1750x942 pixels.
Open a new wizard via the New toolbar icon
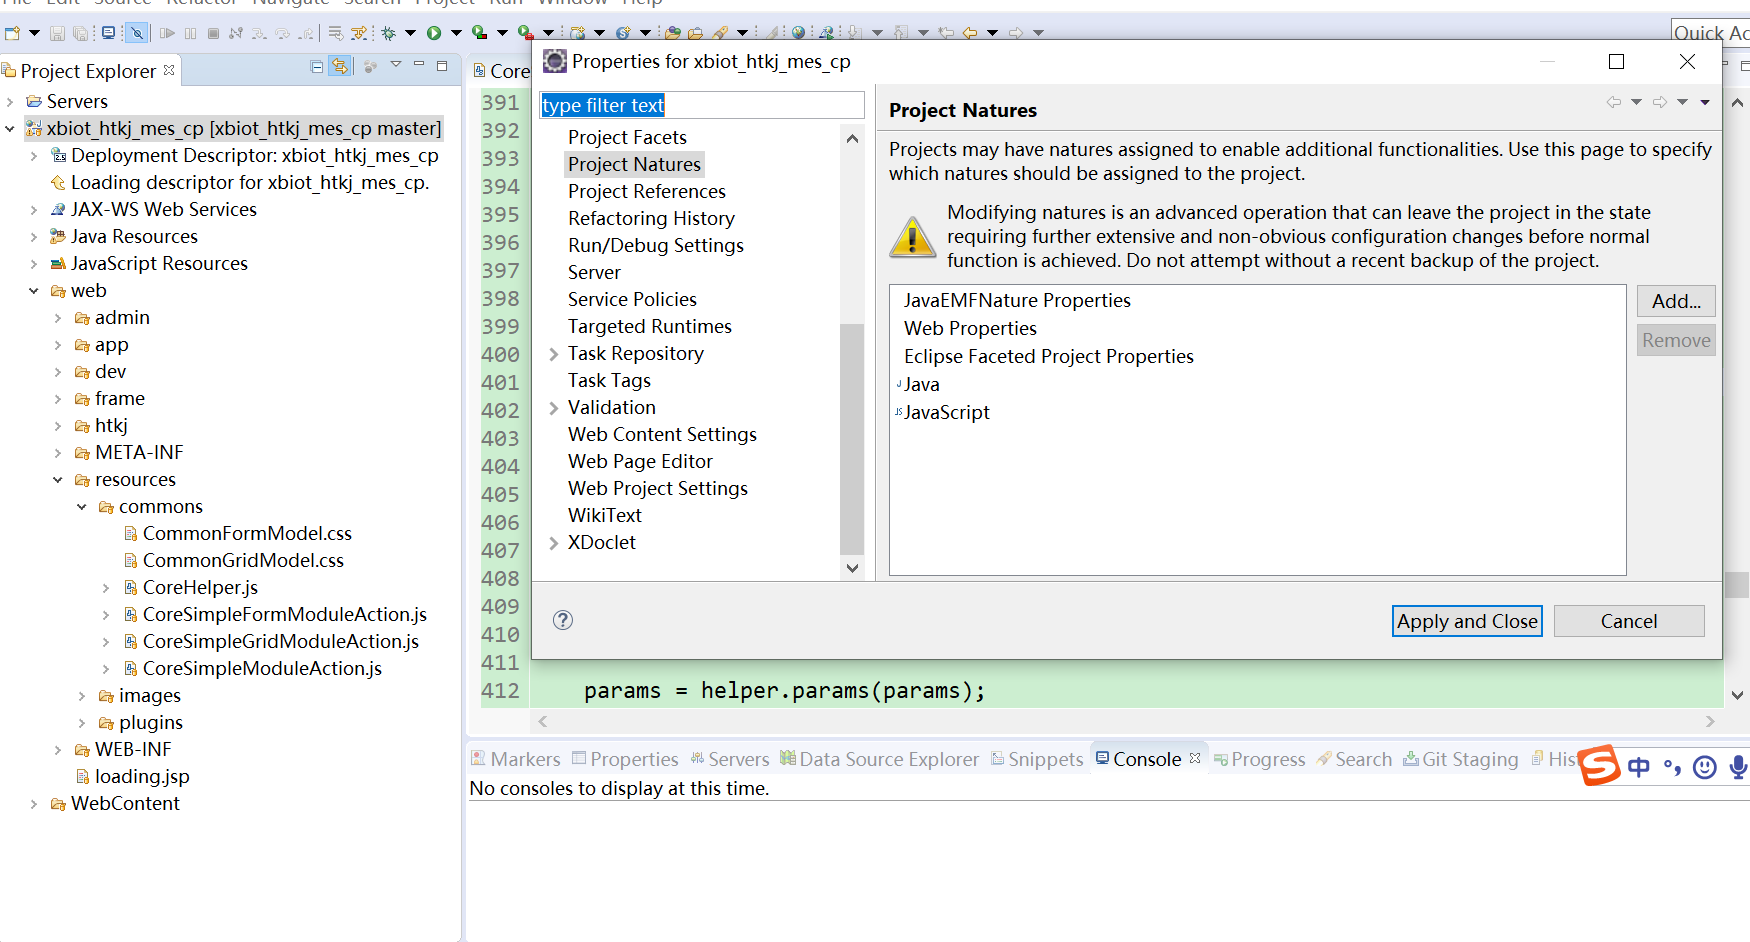pyautogui.click(x=14, y=33)
